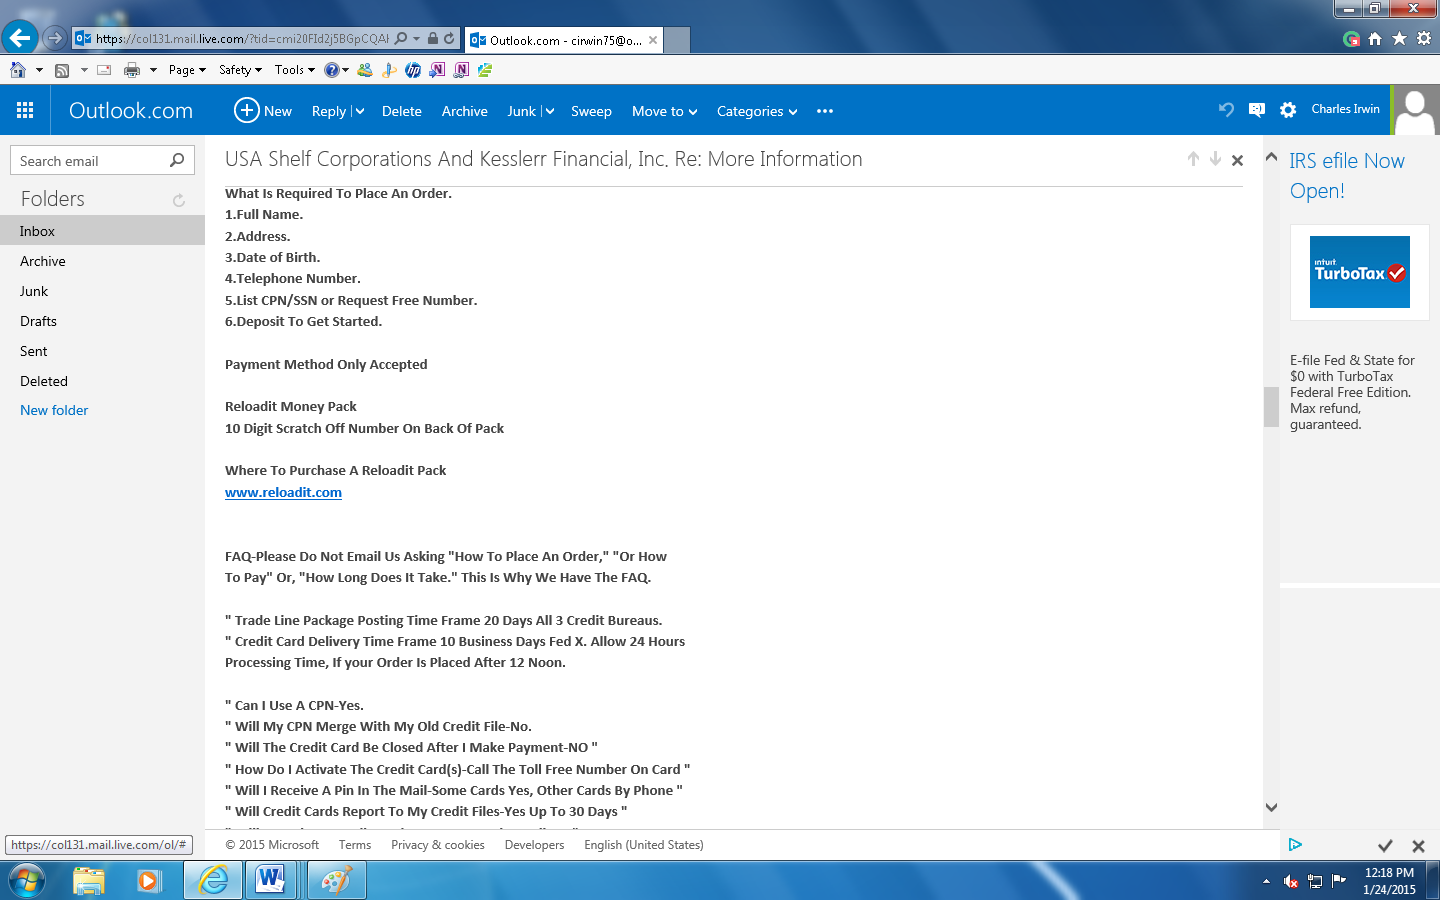The image size is (1440, 900).
Task: Click the refresh icon in the address bar
Action: point(449,39)
